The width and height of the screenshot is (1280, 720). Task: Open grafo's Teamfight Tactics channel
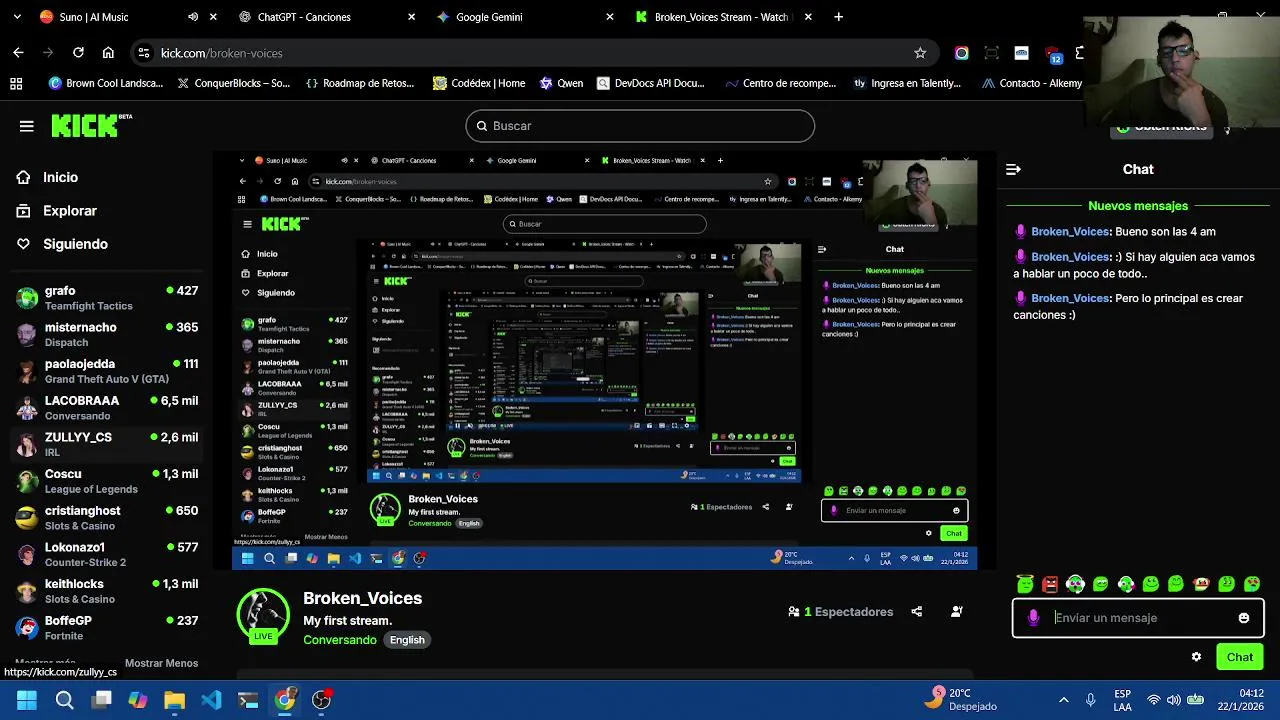tap(107, 298)
